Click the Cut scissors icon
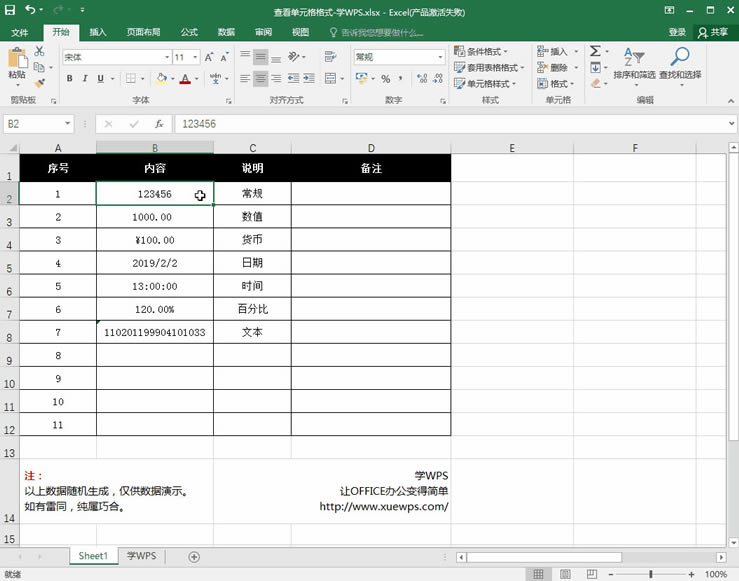The height and width of the screenshot is (581, 739). pyautogui.click(x=39, y=50)
